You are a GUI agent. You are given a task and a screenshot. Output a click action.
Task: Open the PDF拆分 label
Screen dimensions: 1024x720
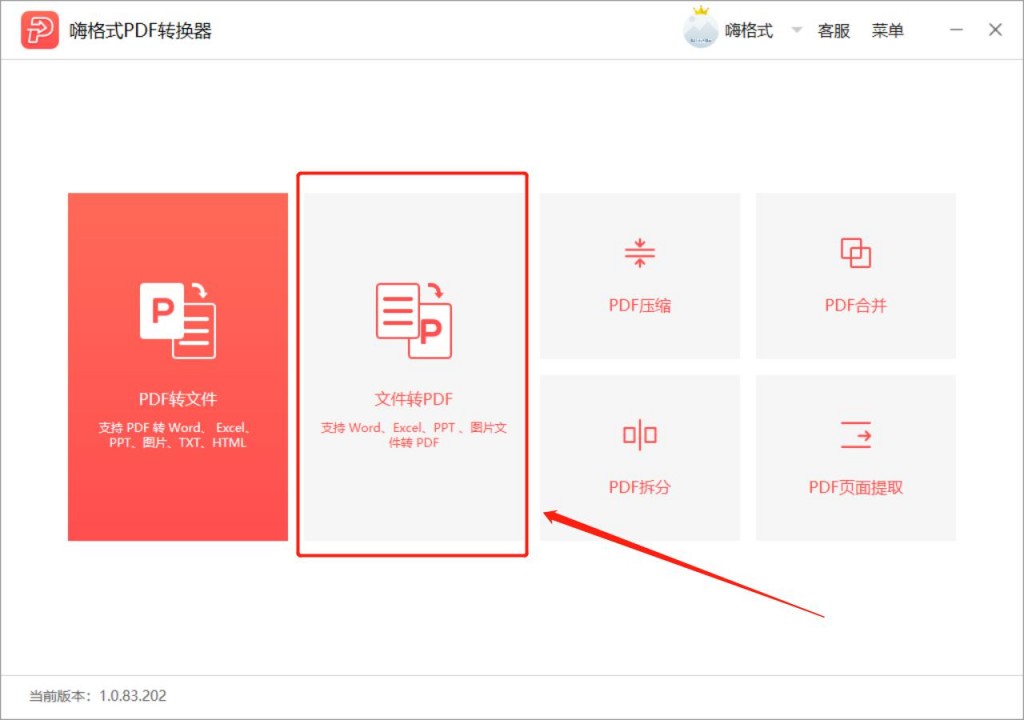[x=639, y=487]
